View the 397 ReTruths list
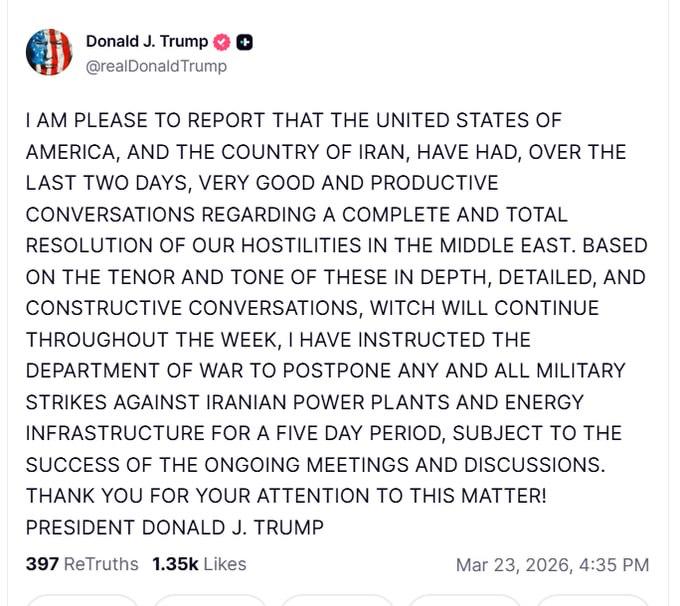Image resolution: width=680 pixels, height=606 pixels. click(82, 564)
